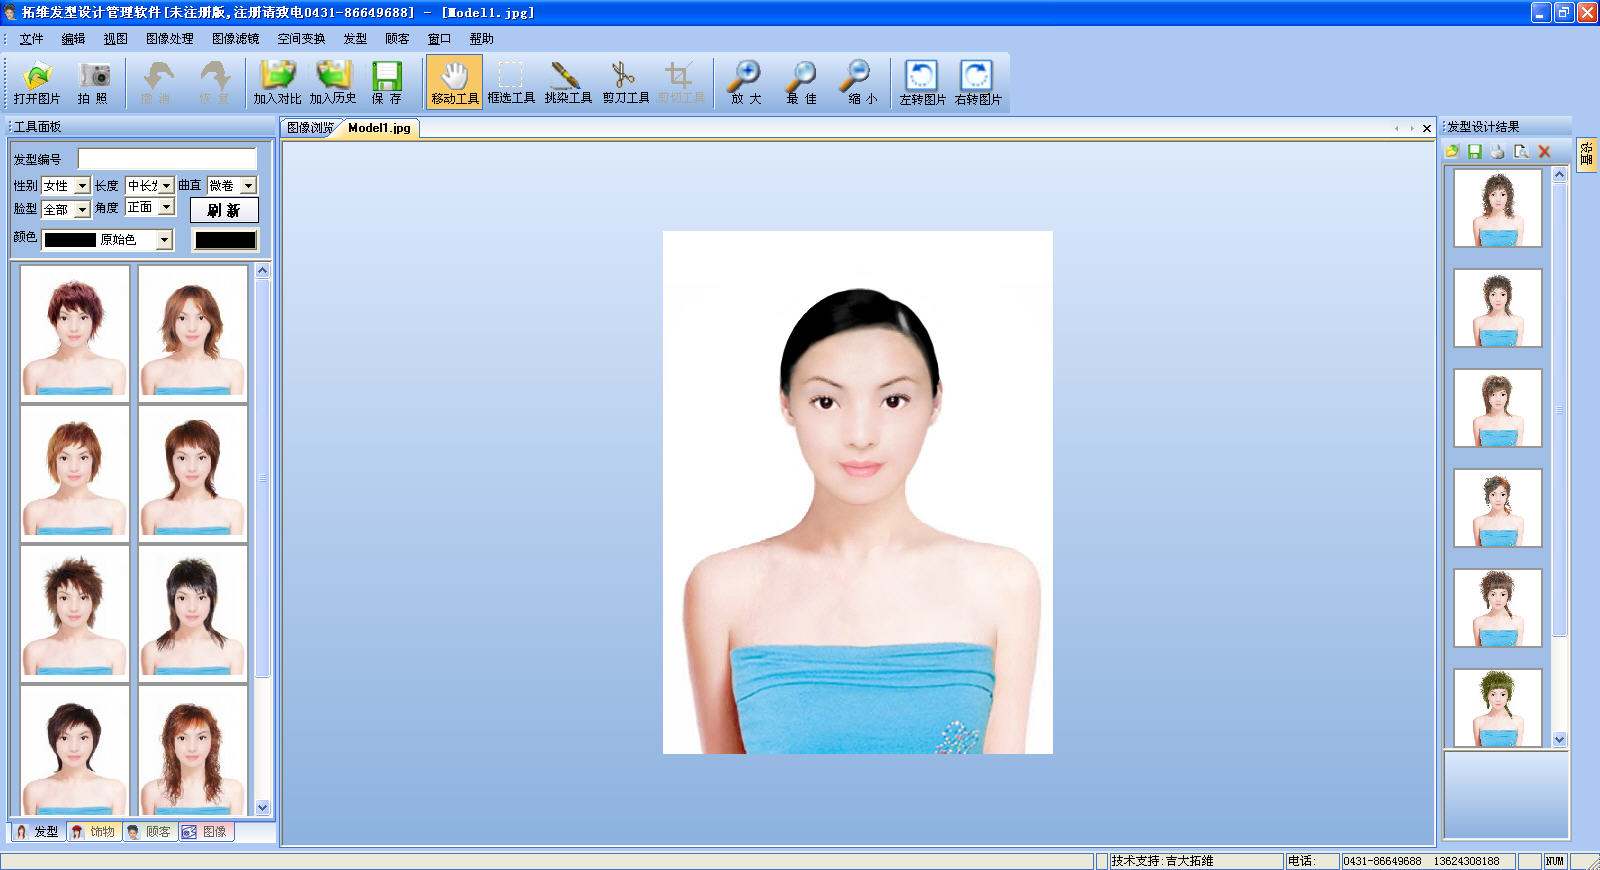Click the printer icon in 发型设计结果 panel

tap(1497, 152)
